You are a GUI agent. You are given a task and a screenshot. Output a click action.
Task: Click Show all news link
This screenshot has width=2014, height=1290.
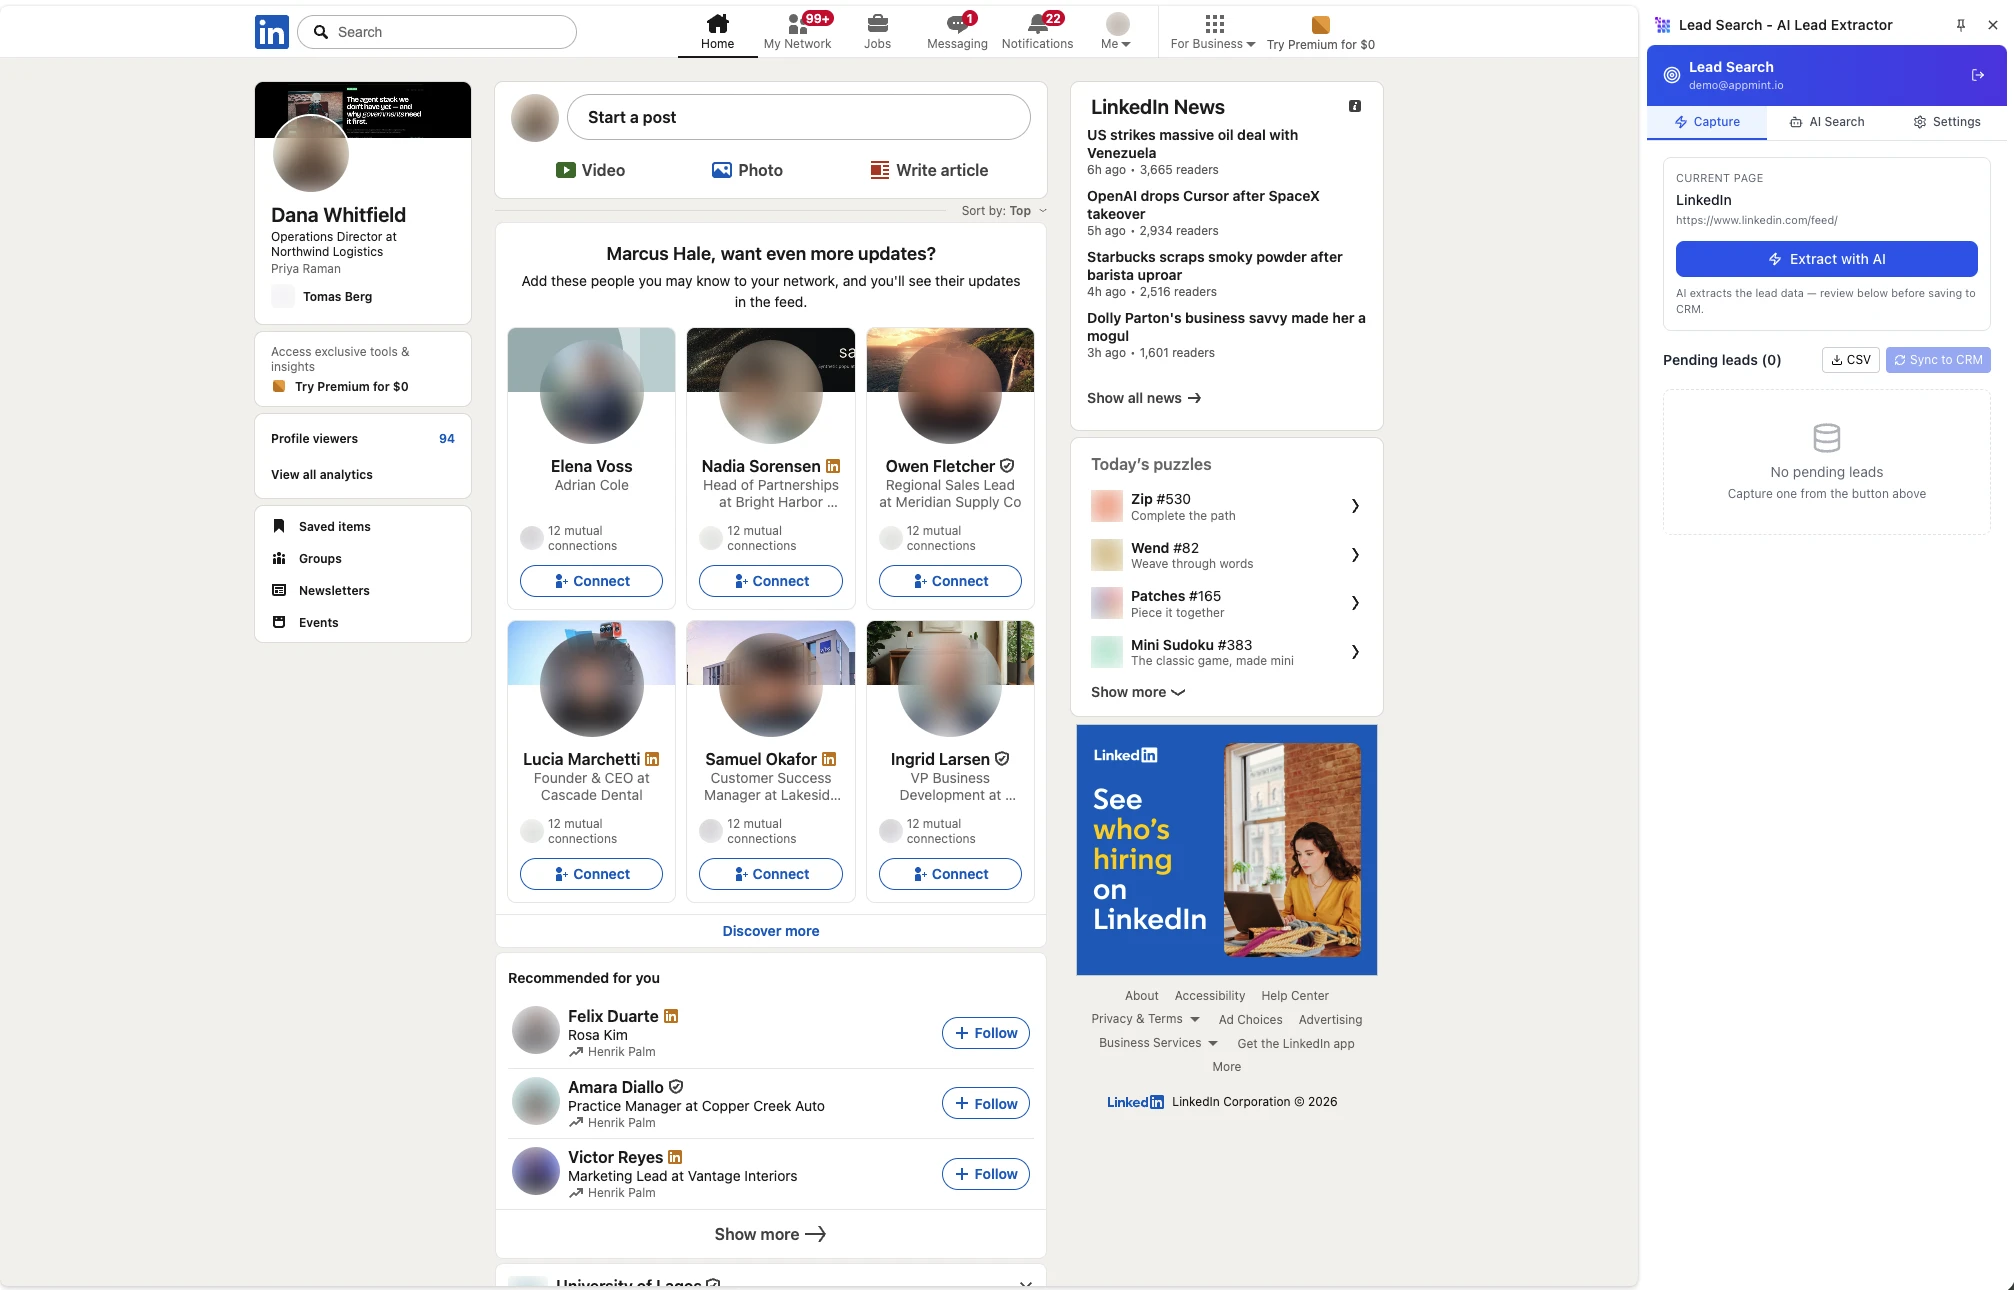(x=1144, y=398)
